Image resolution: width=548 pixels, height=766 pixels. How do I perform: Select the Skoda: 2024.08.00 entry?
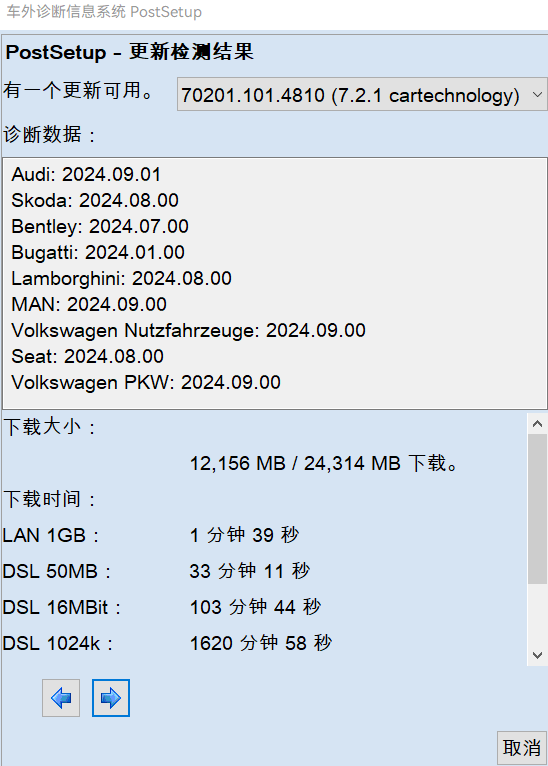pyautogui.click(x=95, y=201)
